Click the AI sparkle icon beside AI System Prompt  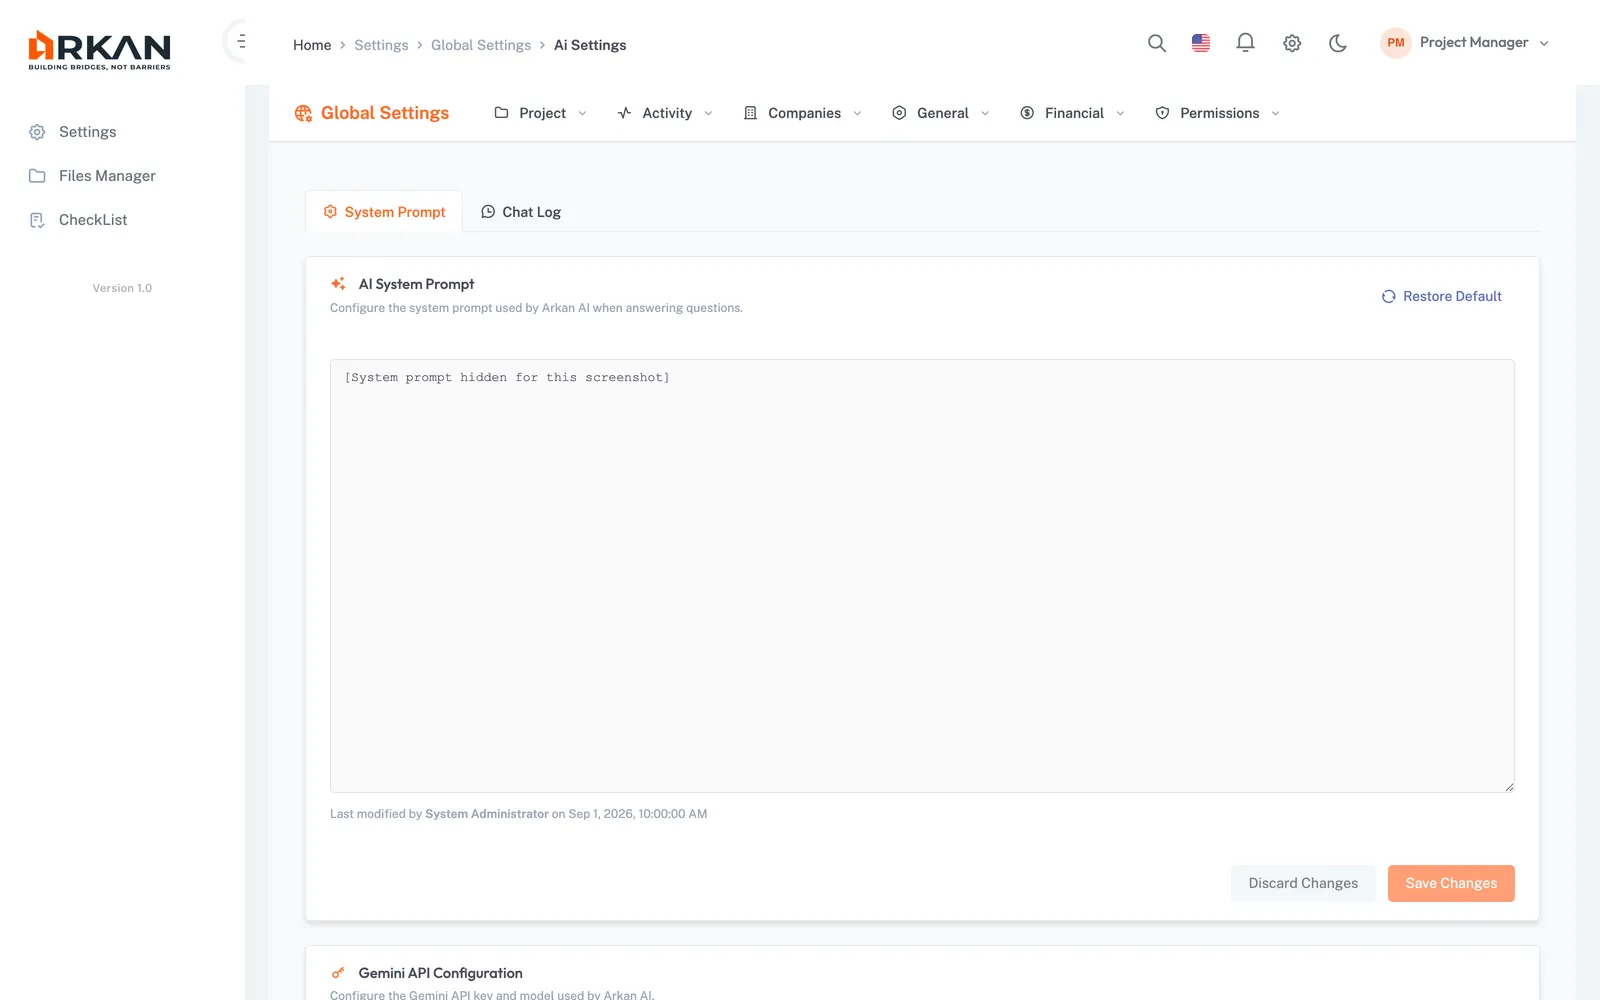(x=338, y=284)
